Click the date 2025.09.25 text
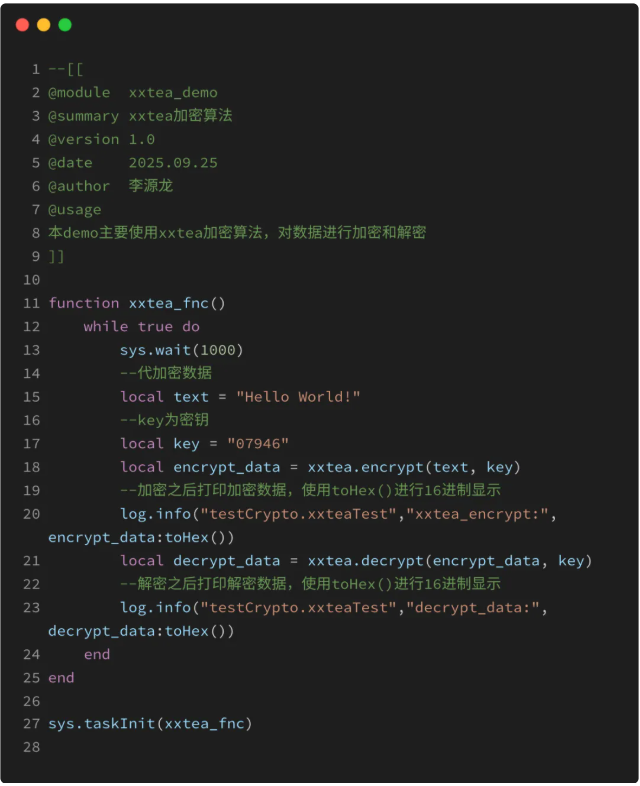The height and width of the screenshot is (786, 640). (173, 163)
